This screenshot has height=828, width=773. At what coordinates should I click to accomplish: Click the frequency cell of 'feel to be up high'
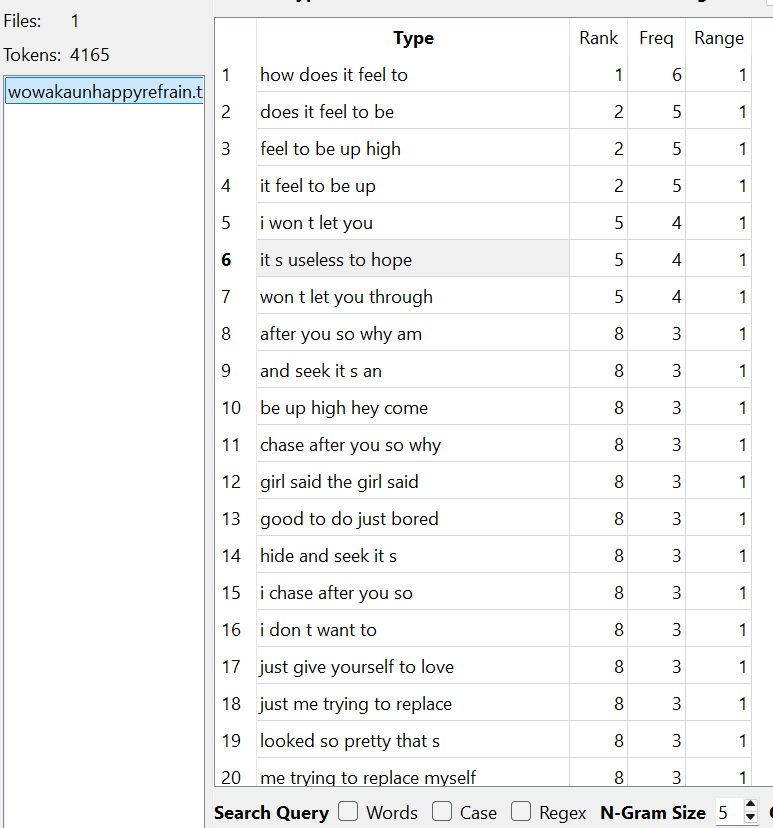657,149
